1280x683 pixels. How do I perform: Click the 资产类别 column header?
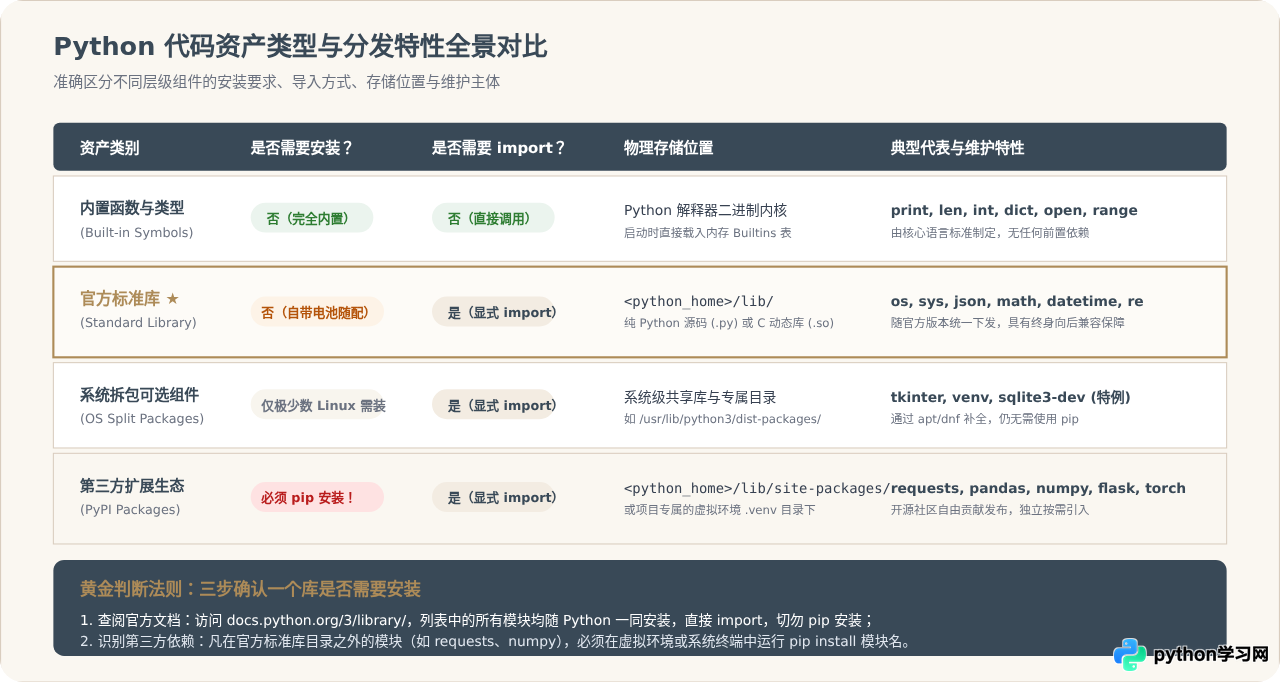[x=110, y=148]
